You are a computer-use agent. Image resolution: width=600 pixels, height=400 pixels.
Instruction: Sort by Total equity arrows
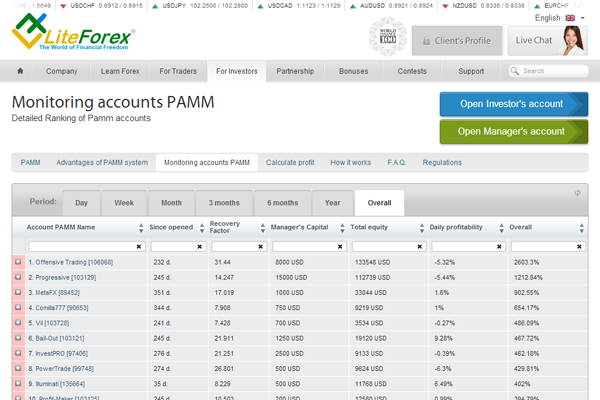coord(422,228)
